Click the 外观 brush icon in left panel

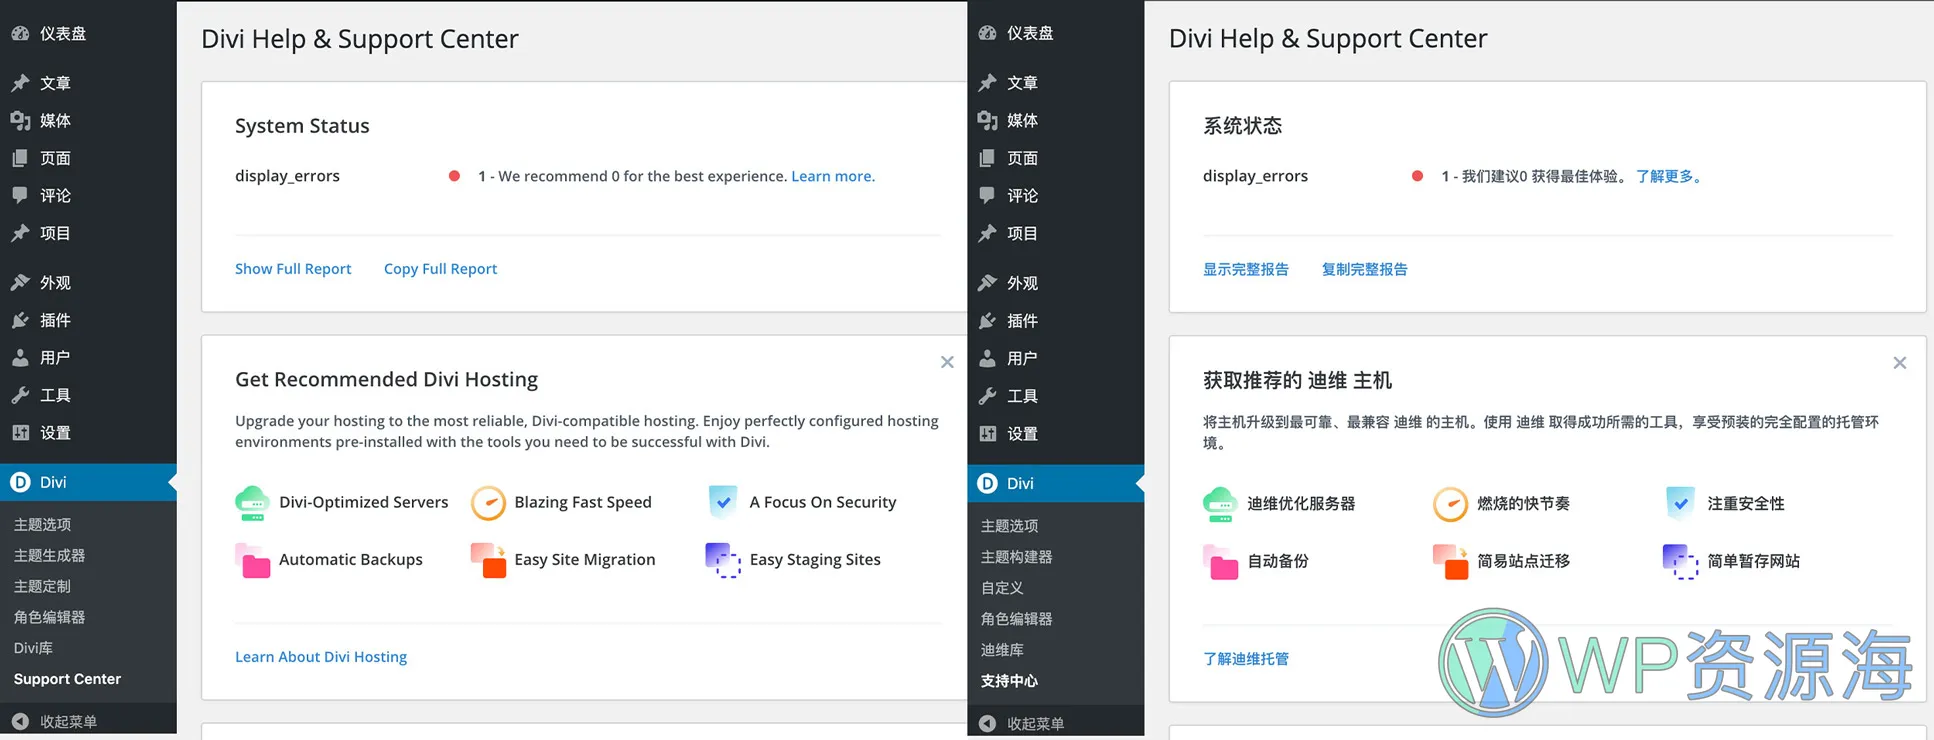pyautogui.click(x=20, y=283)
